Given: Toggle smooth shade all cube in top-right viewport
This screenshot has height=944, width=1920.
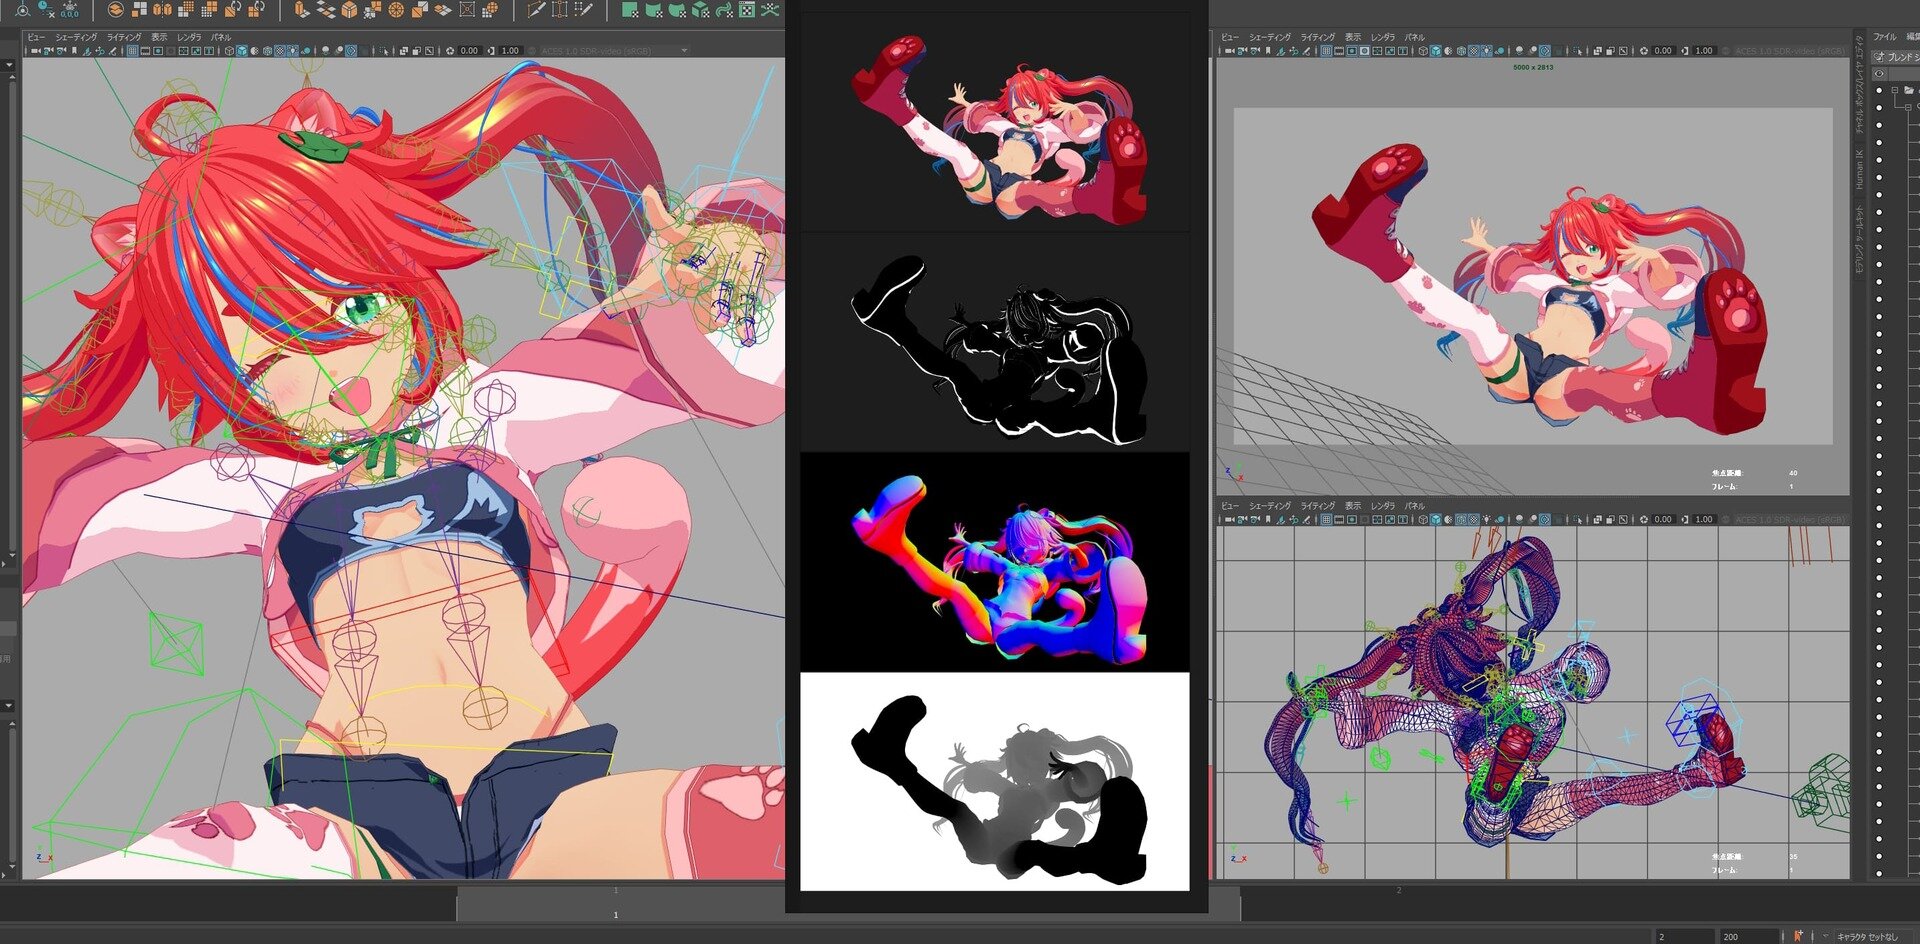Looking at the screenshot, I should [1436, 51].
